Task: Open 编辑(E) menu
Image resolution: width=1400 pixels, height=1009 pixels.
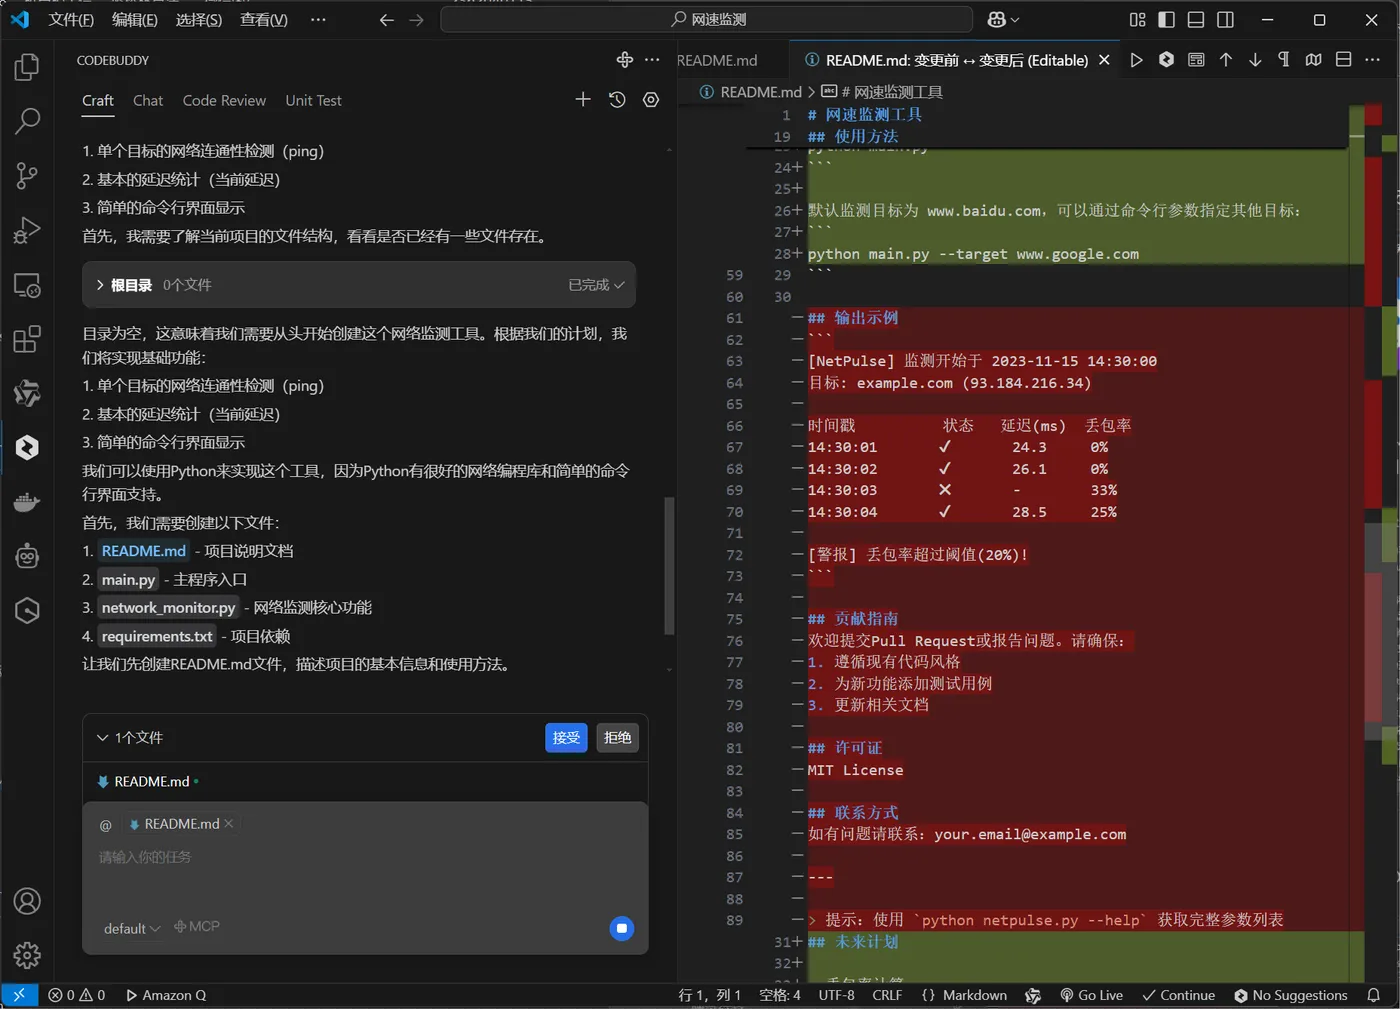Action: tap(135, 19)
